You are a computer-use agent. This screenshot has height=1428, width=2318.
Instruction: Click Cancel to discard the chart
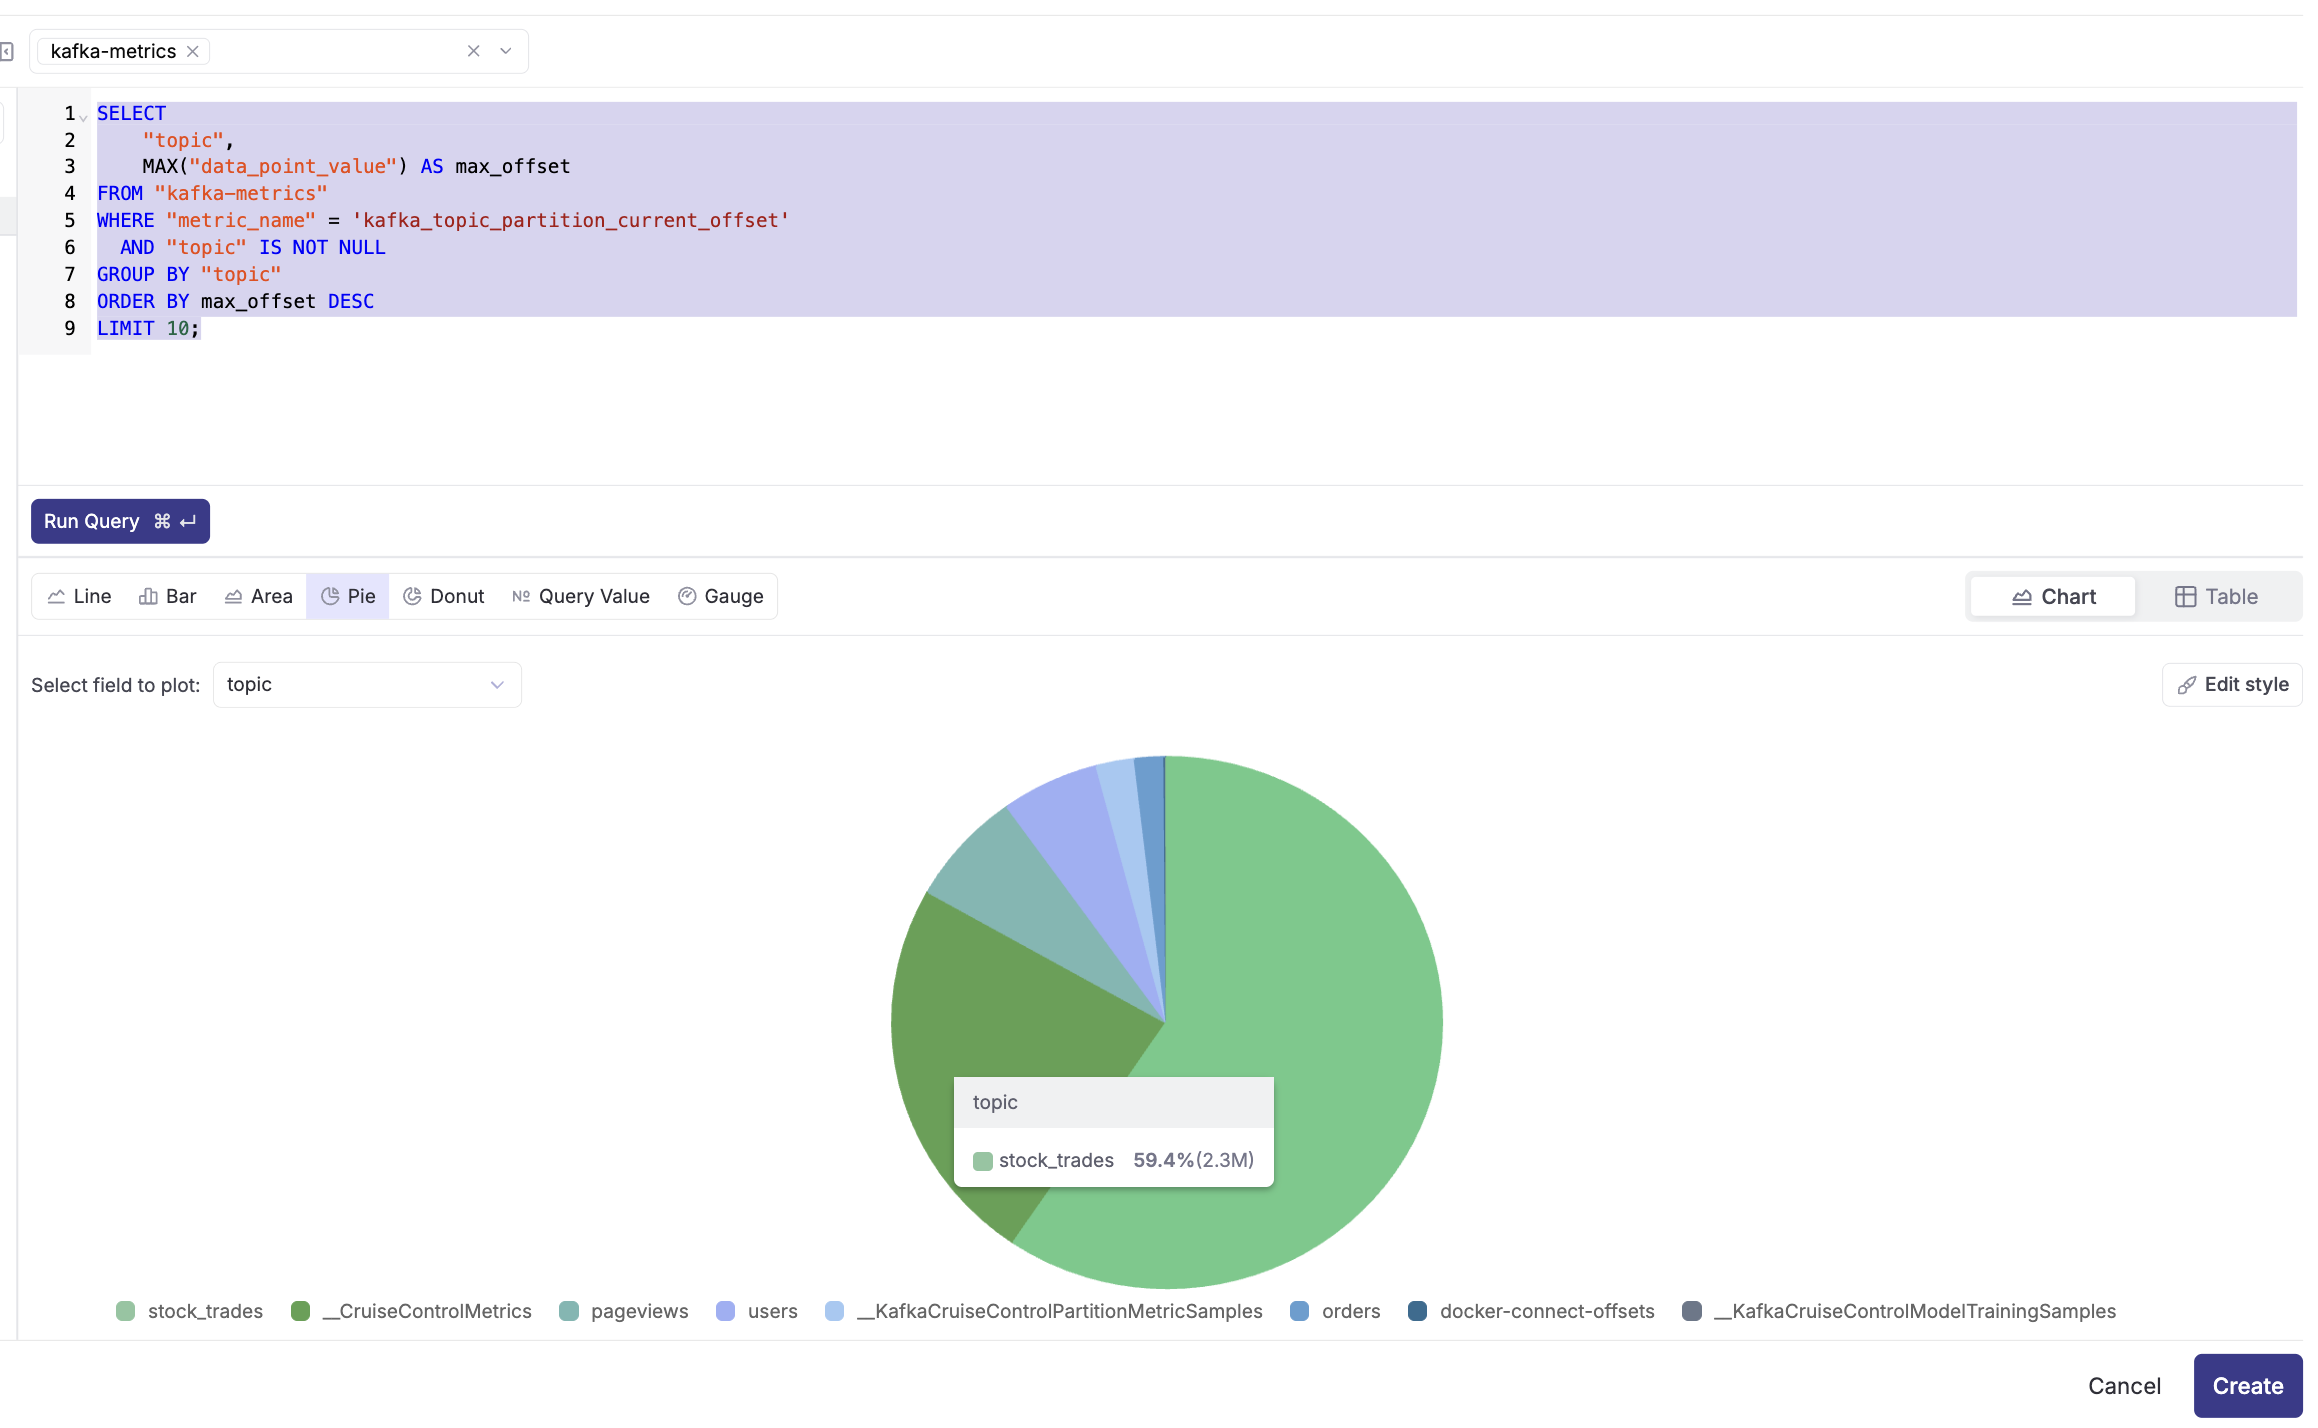point(2124,1386)
